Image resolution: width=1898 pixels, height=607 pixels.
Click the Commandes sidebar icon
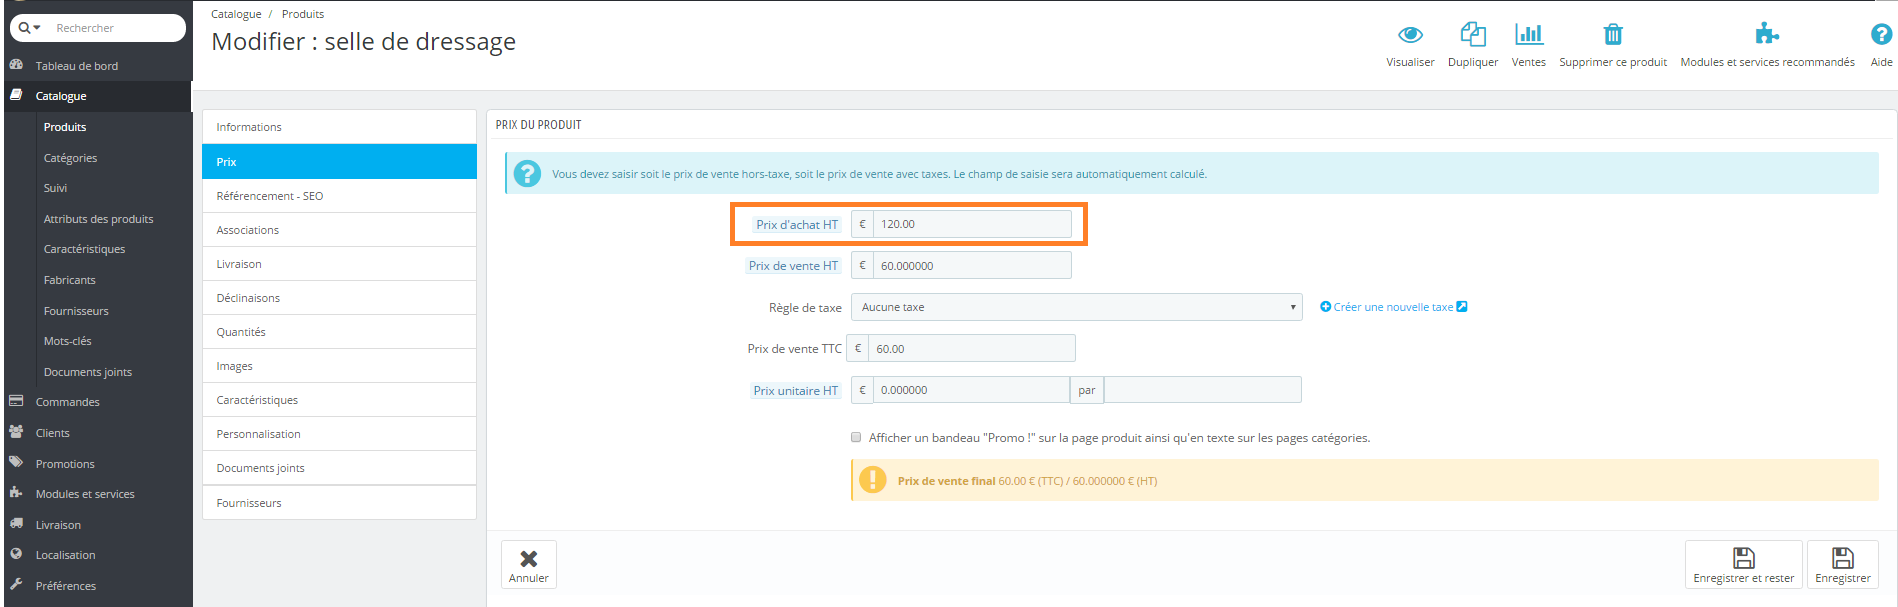pos(16,401)
